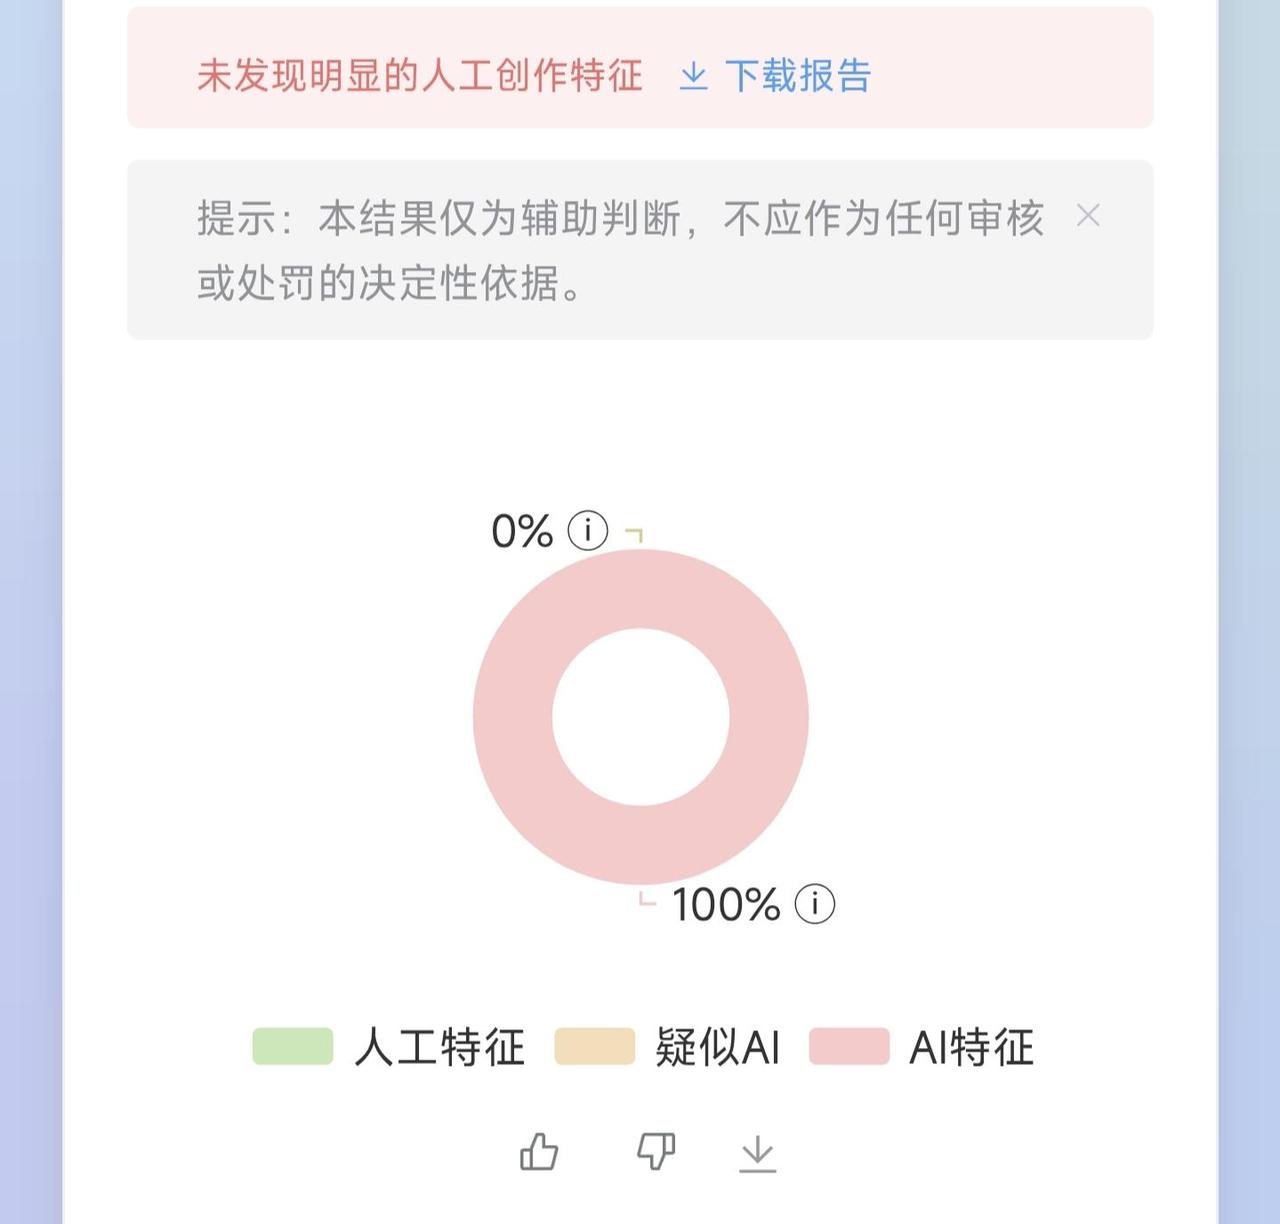The width and height of the screenshot is (1280, 1224).
Task: Click the 100% percentage label
Action: pyautogui.click(x=726, y=905)
